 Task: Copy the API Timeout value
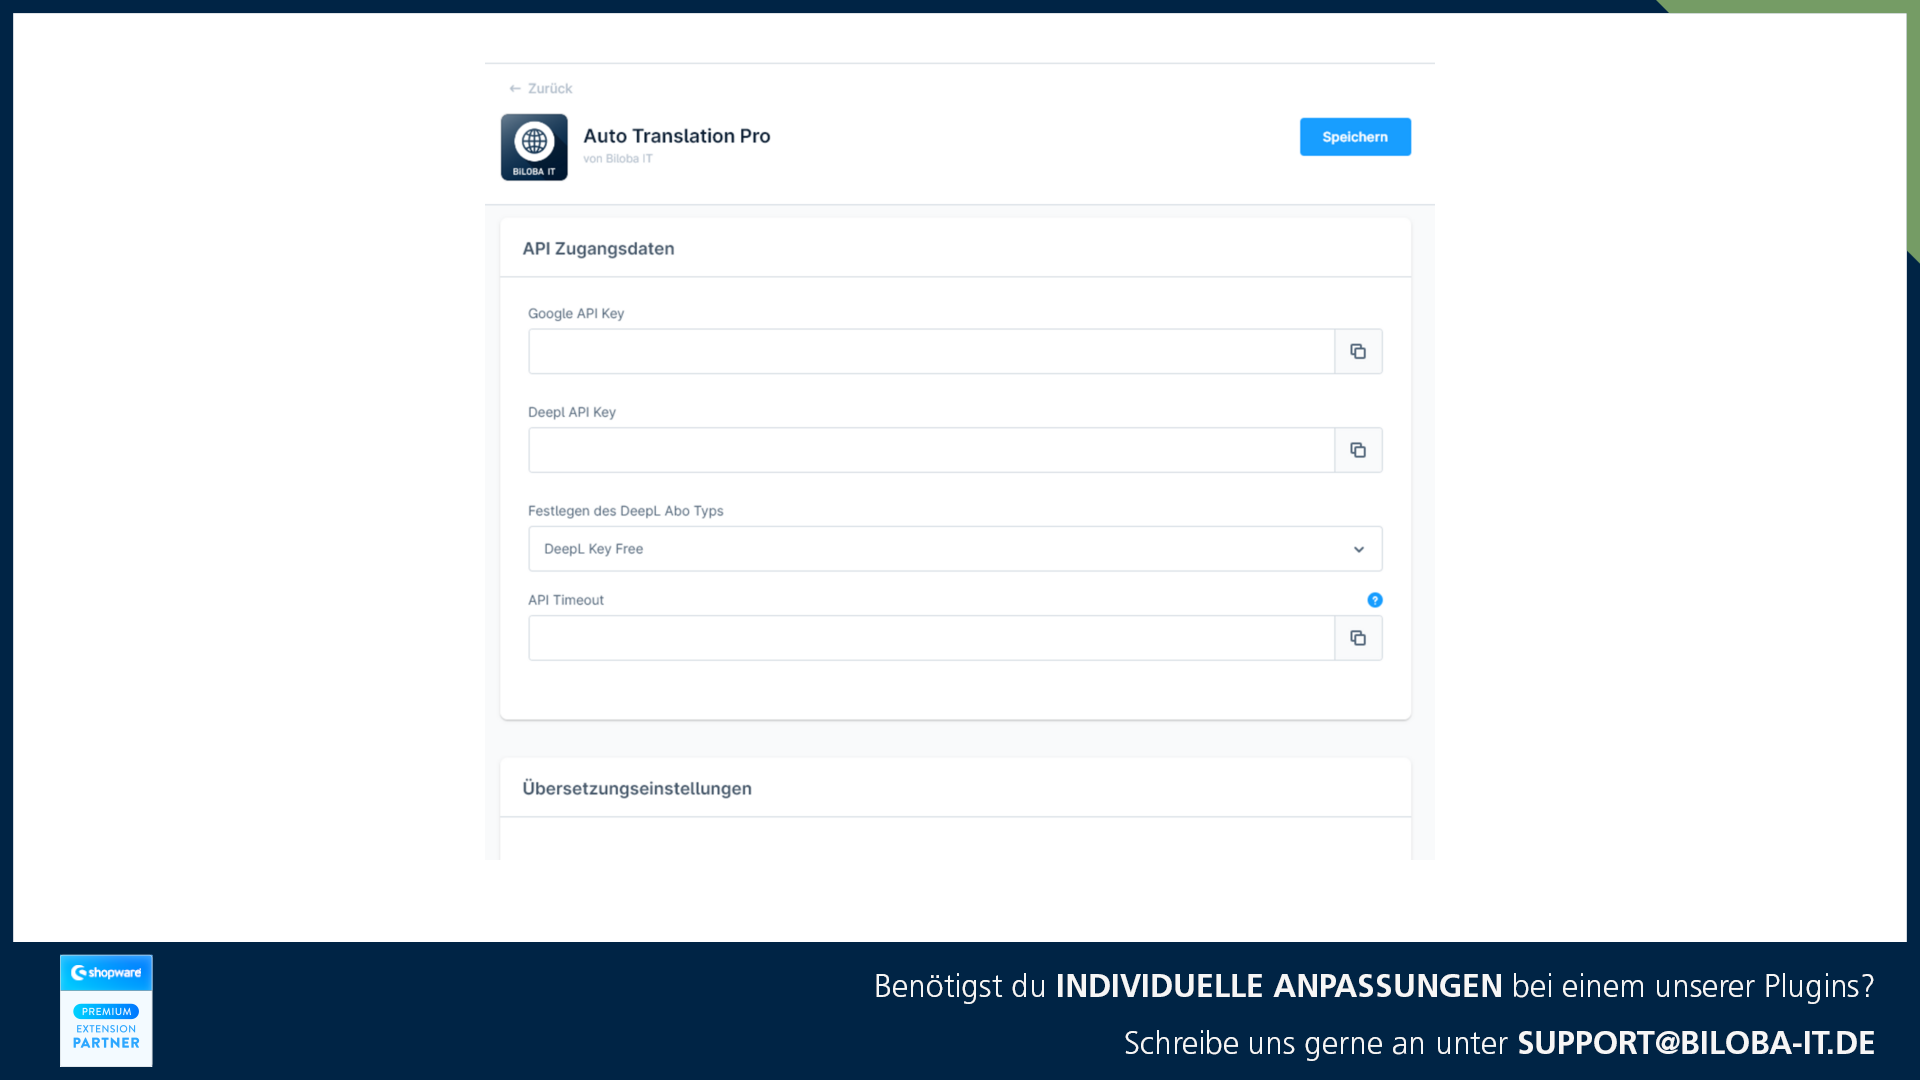pos(1358,638)
